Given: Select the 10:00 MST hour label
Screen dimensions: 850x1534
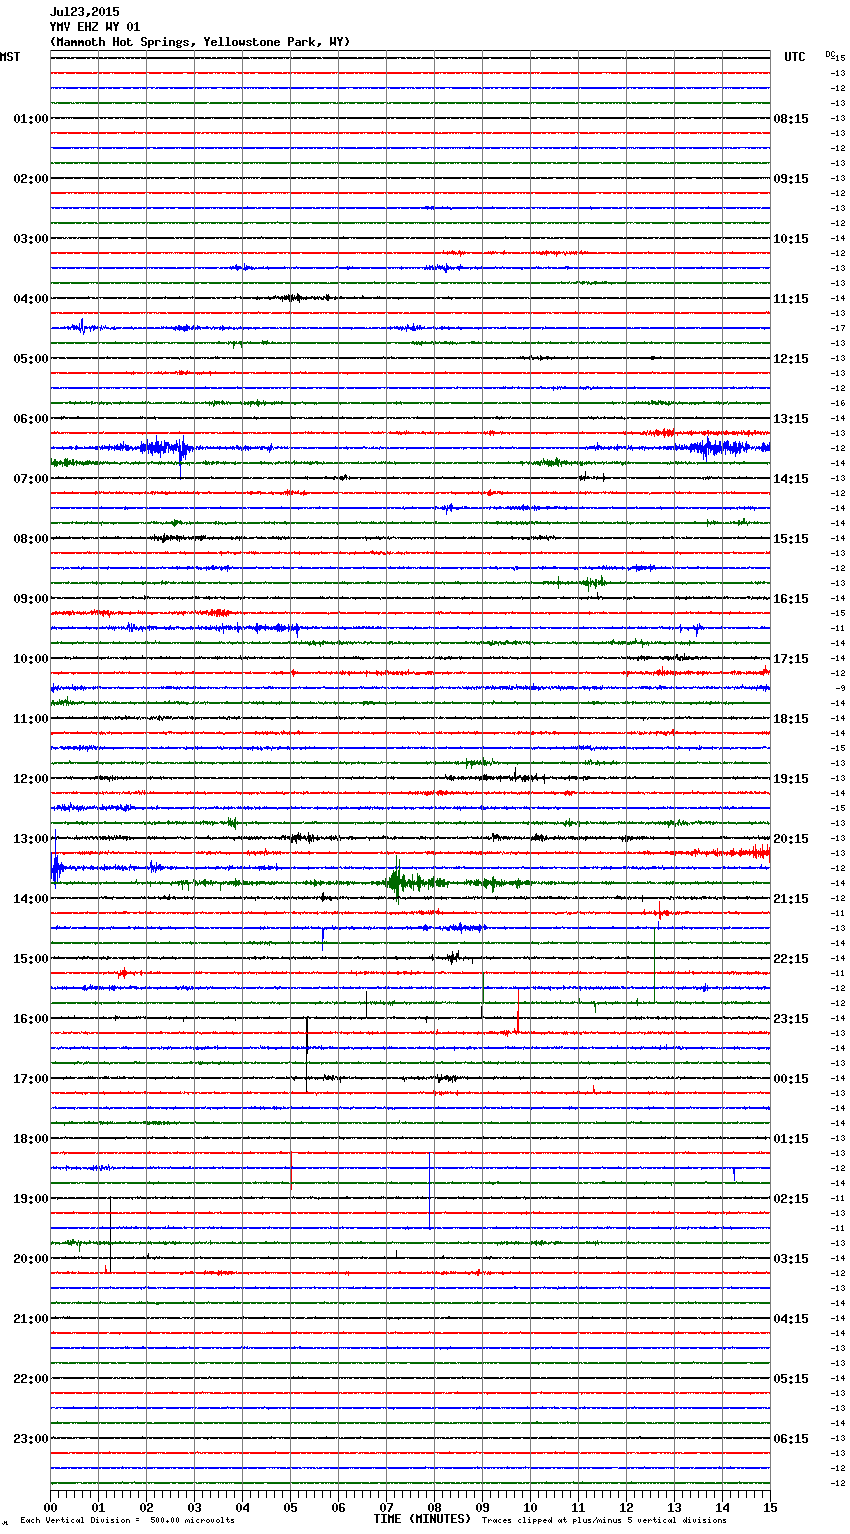Looking at the screenshot, I should tap(31, 659).
